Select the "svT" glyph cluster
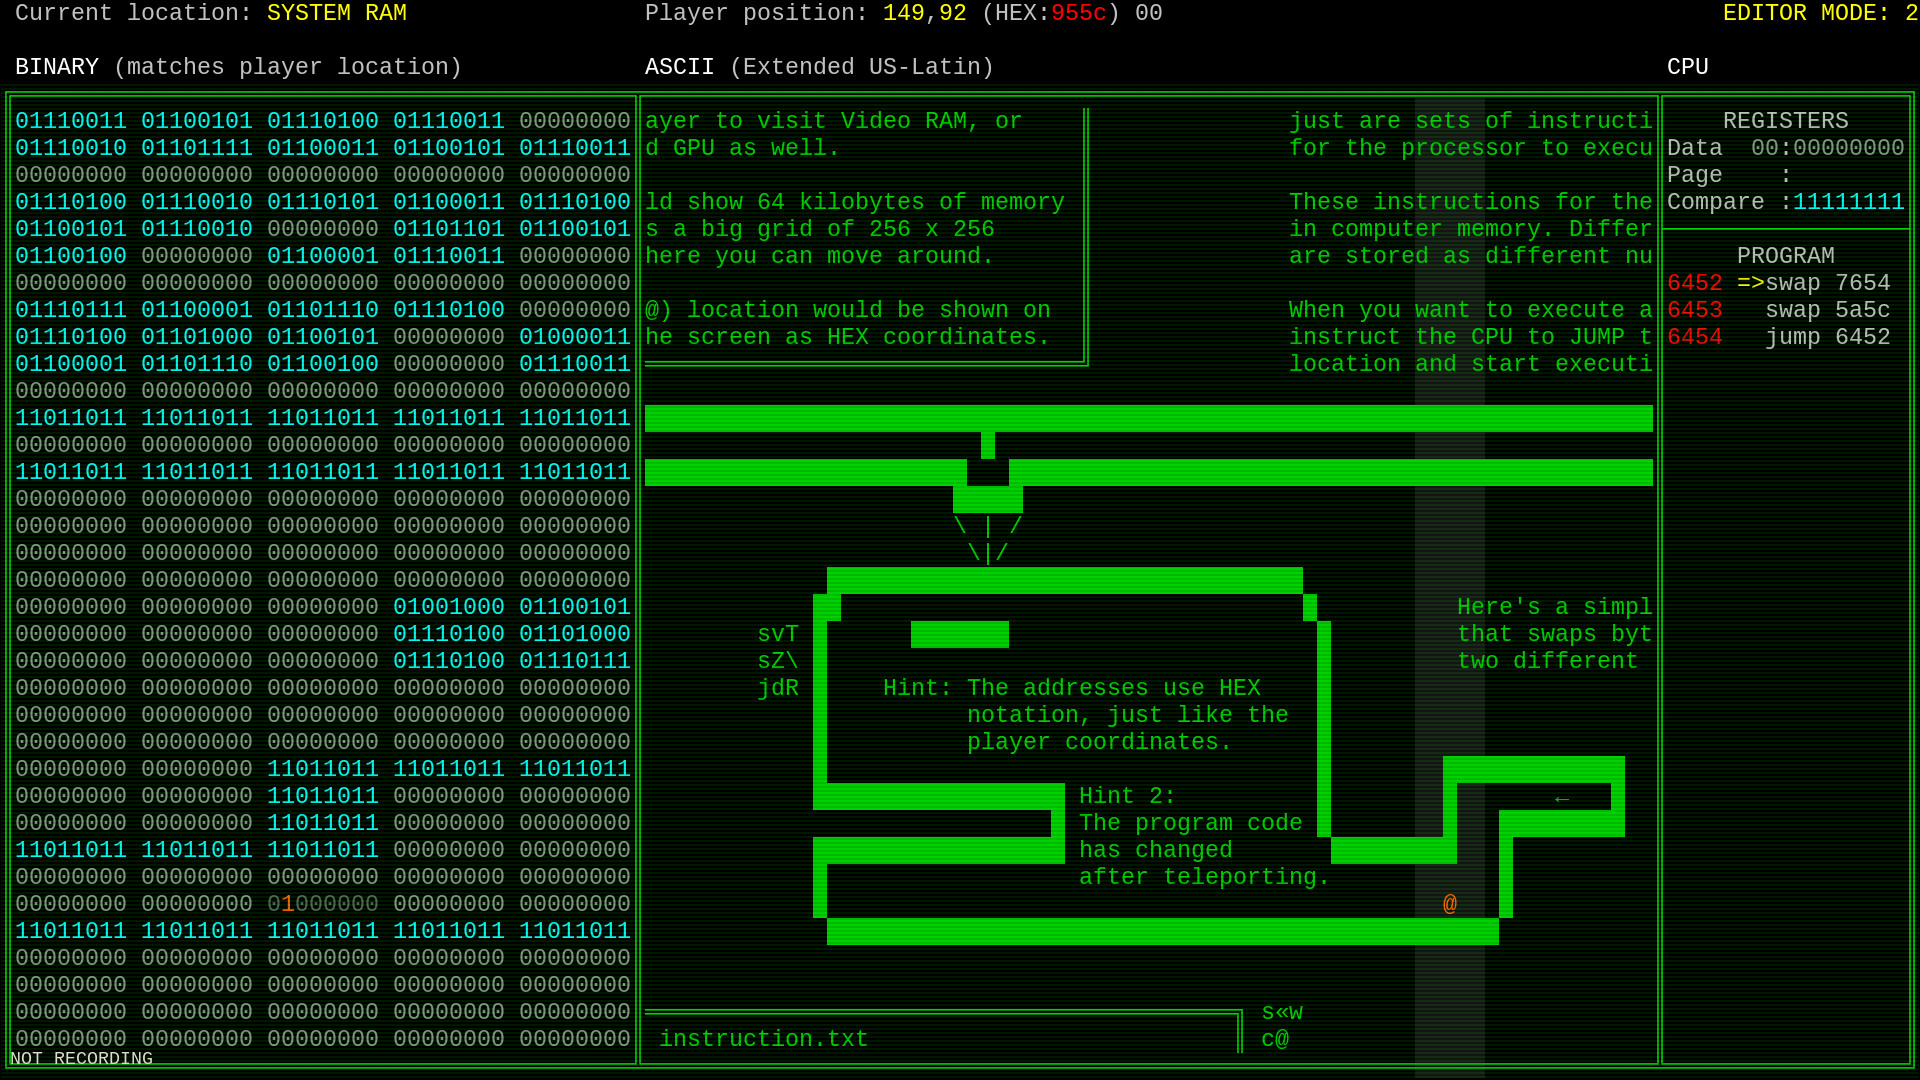Screen dimensions: 1920x1080 [778, 633]
